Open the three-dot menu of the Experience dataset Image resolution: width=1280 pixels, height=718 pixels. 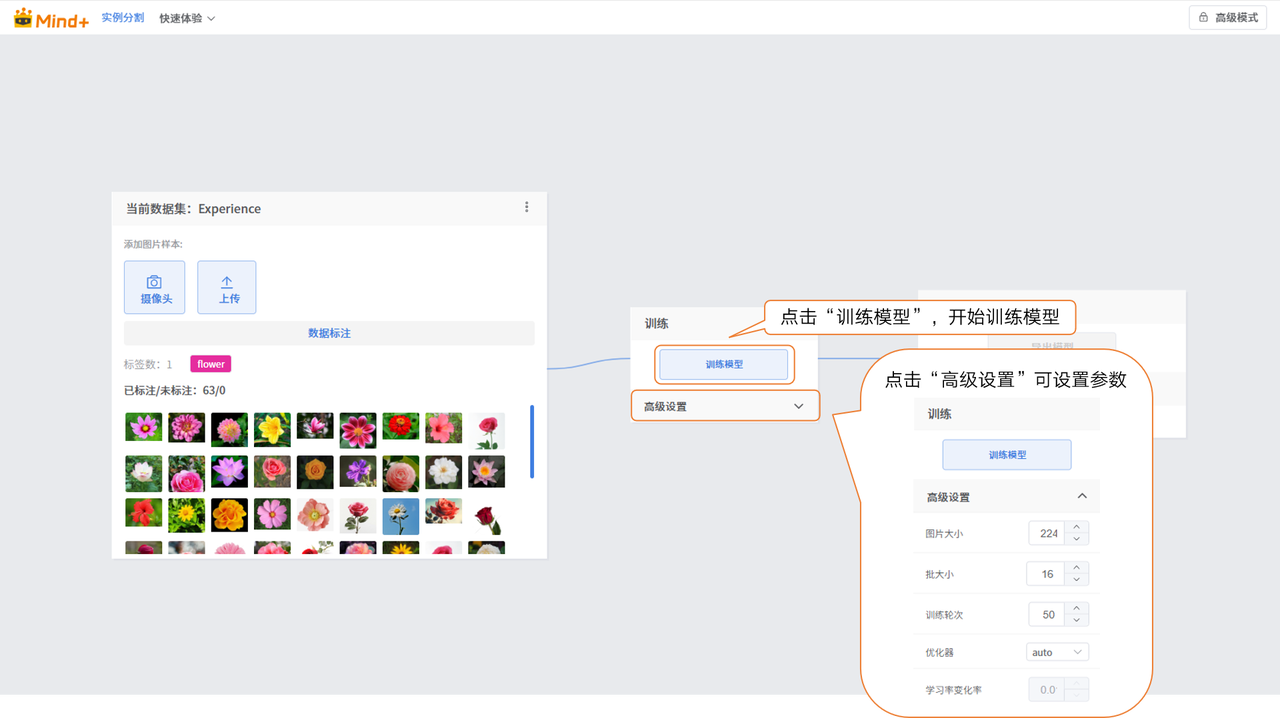click(x=527, y=208)
